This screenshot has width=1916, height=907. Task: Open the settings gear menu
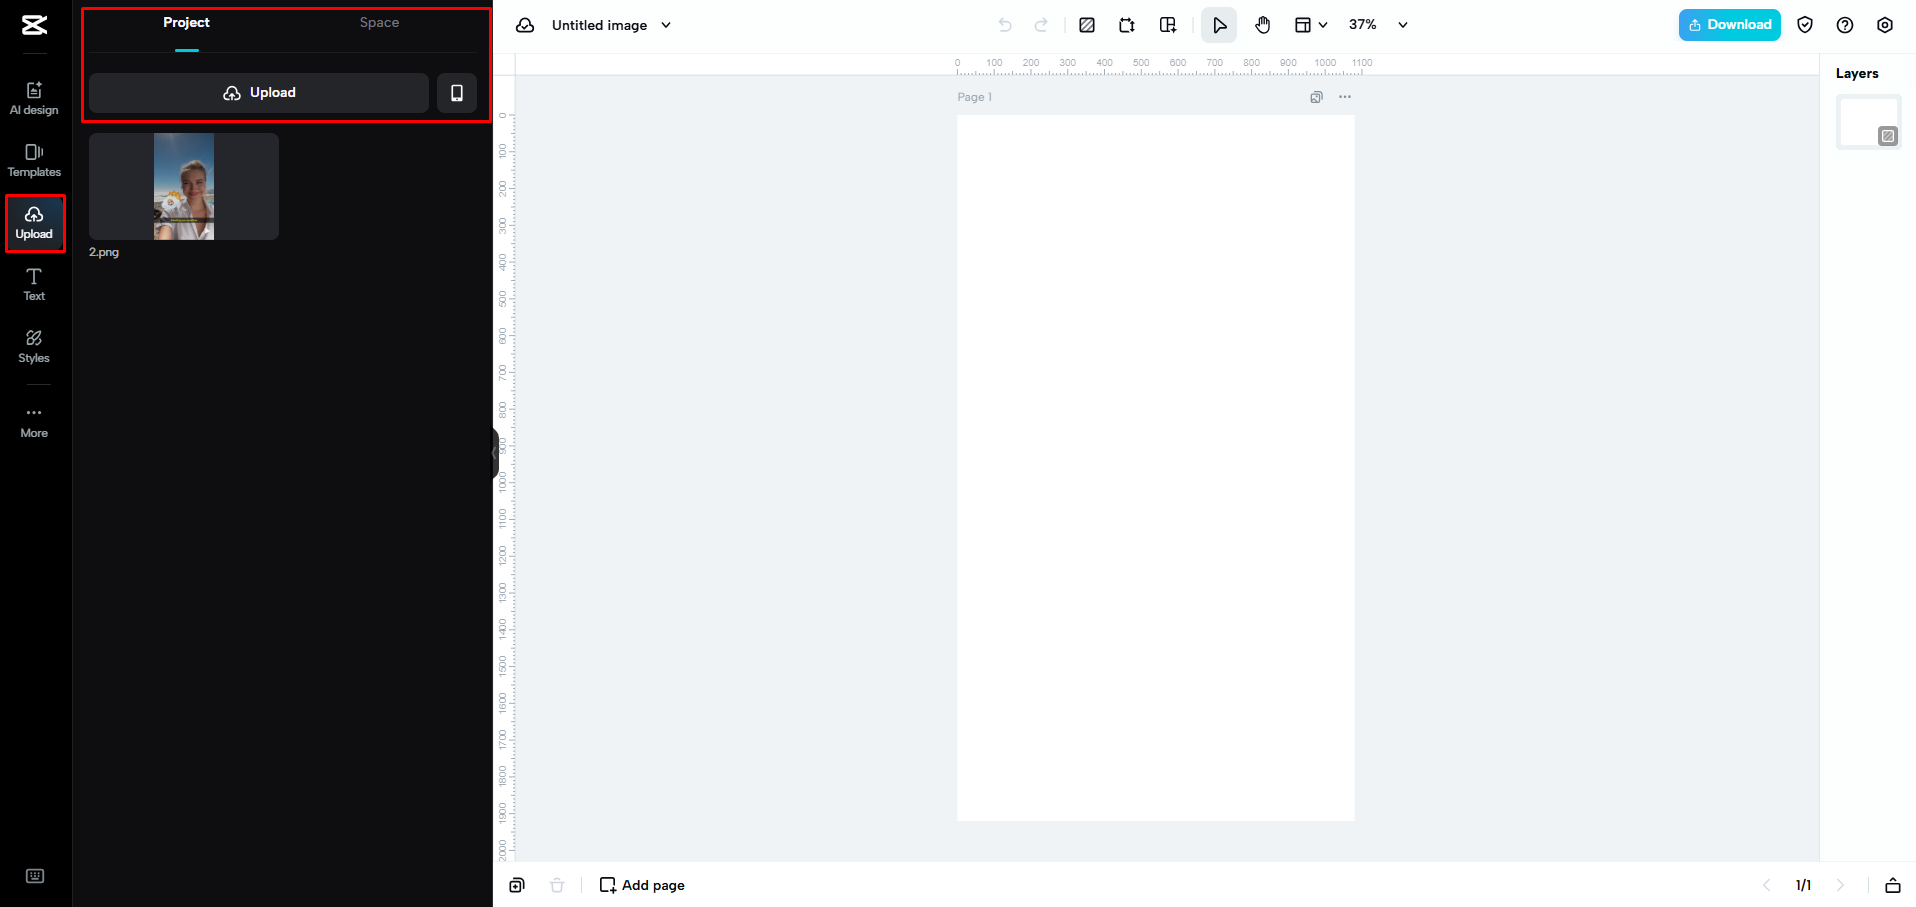[1884, 24]
